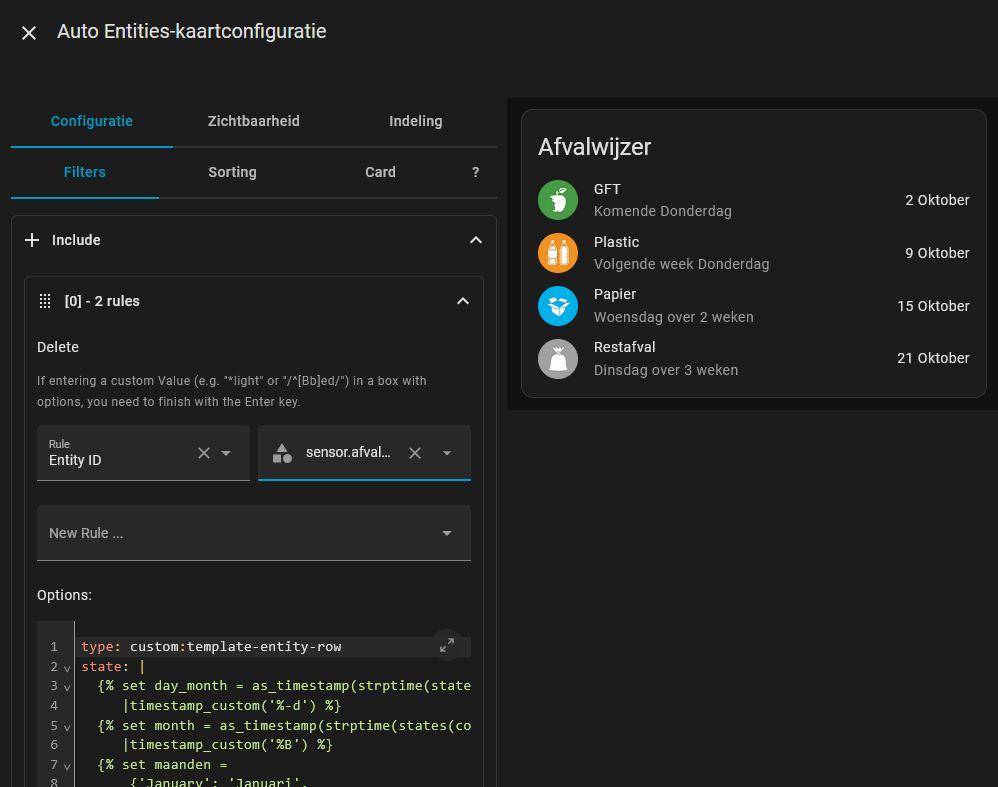Fold code line 5 in the editor

[x=67, y=727]
